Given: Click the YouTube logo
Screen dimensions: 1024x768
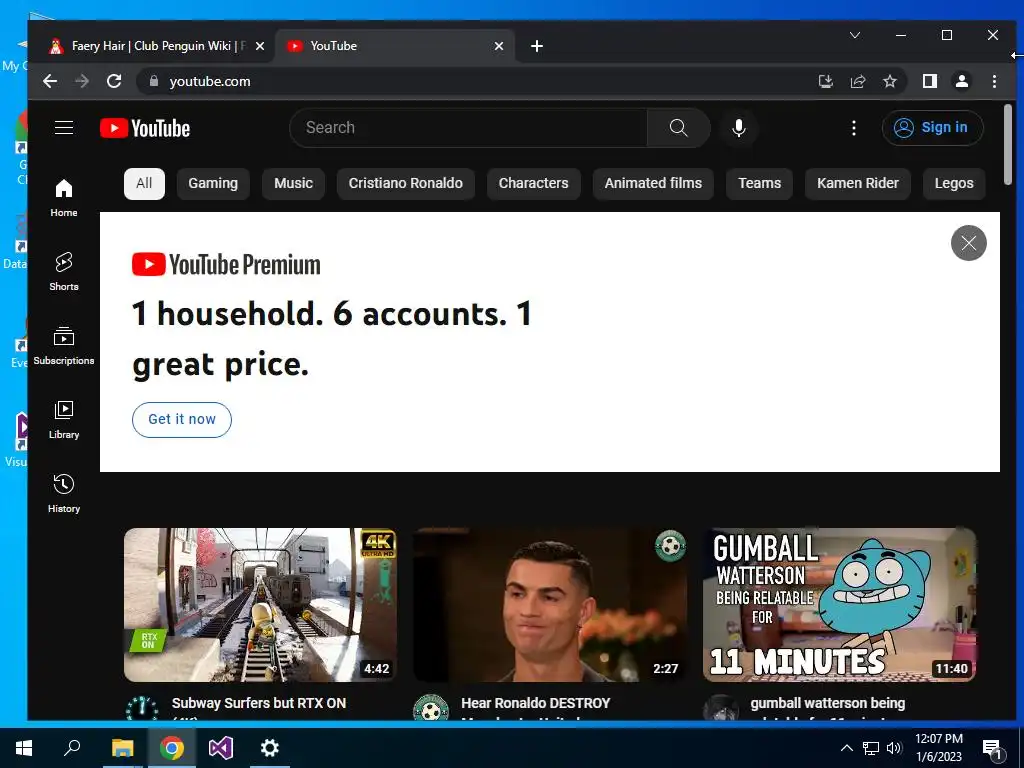Looking at the screenshot, I should point(145,128).
